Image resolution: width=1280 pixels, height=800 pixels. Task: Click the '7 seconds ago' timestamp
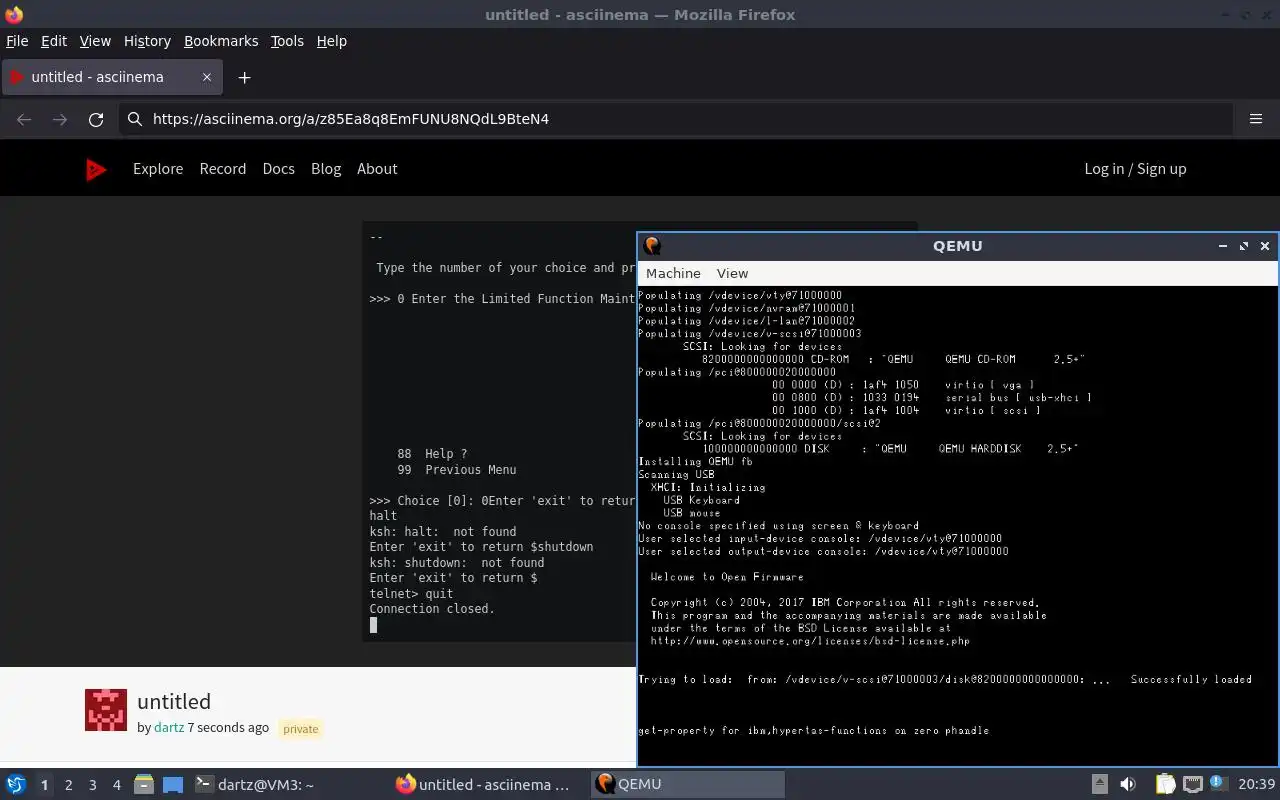click(228, 727)
